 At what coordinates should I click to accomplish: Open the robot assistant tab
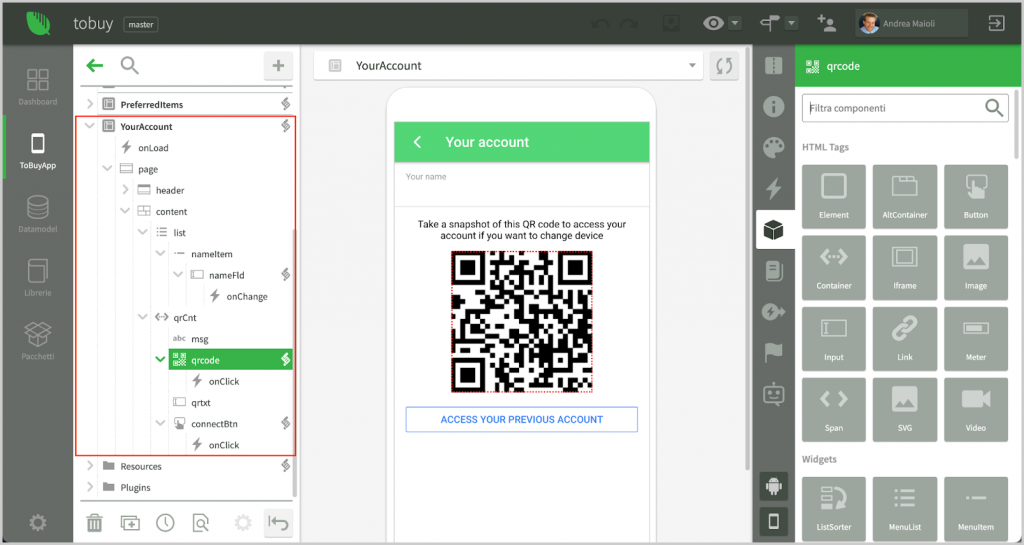tap(774, 394)
